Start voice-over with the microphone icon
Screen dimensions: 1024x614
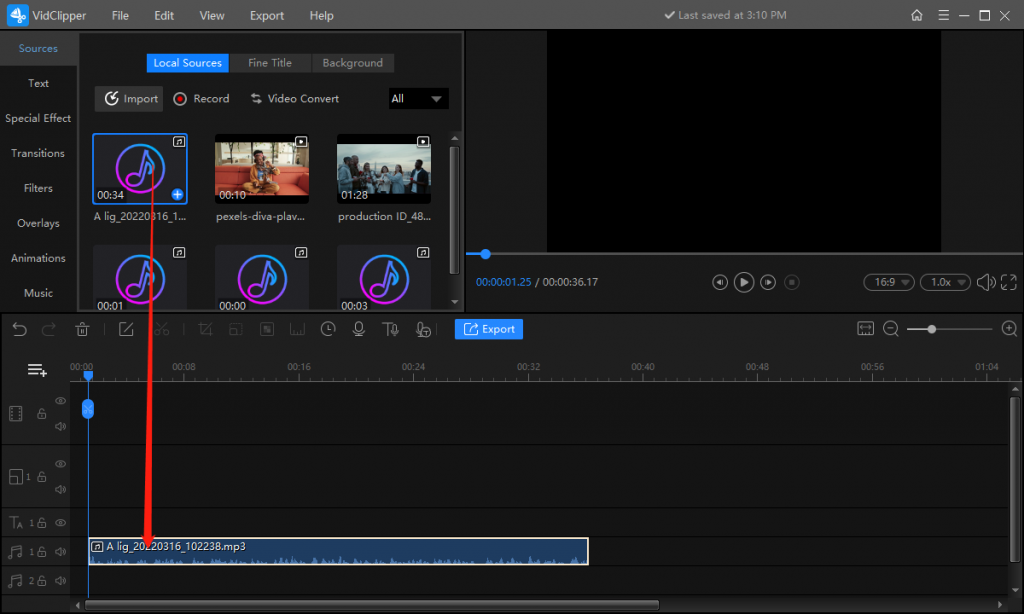coord(358,329)
